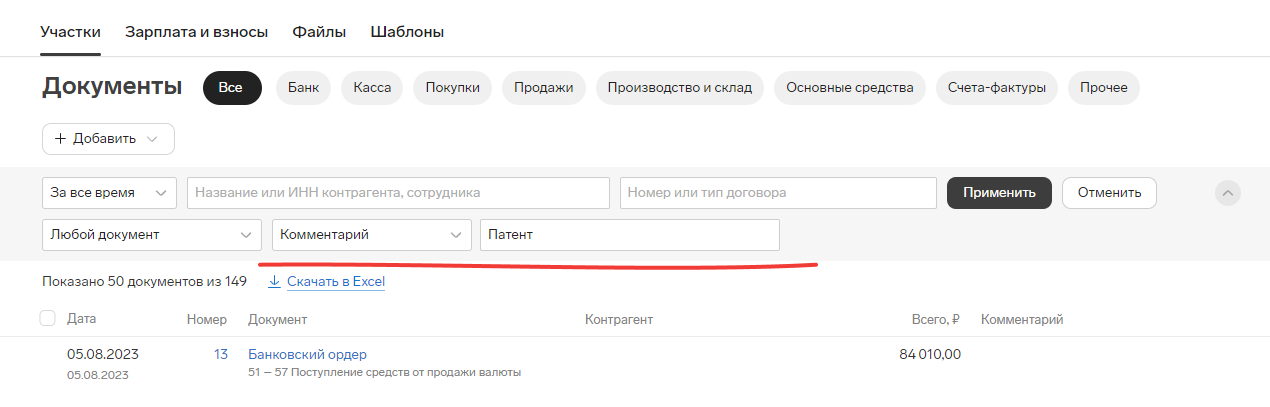Viewport: 1270px width, 407px height.
Task: Open the За все время period dropdown
Action: click(109, 193)
